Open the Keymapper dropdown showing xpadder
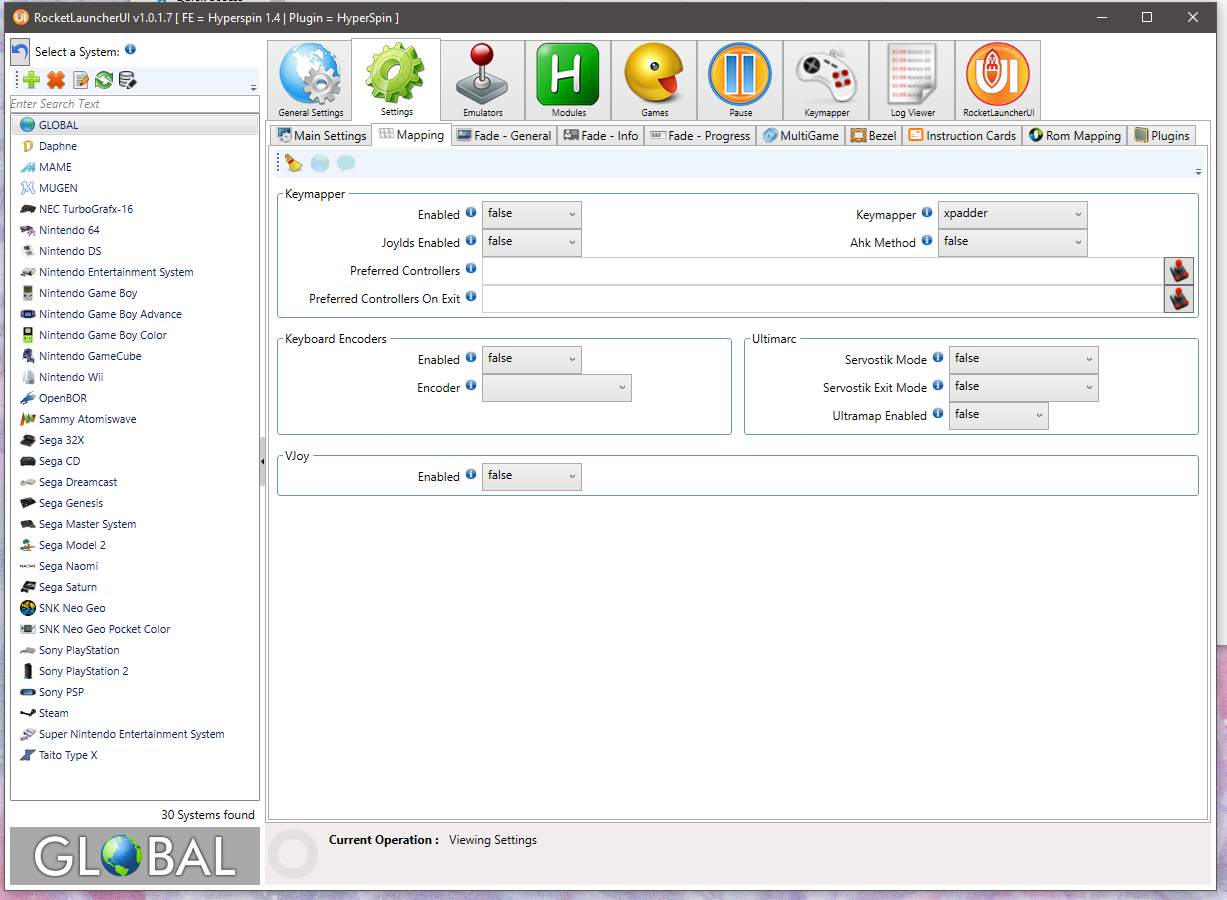Screen dimensions: 1227x900 (1012, 215)
